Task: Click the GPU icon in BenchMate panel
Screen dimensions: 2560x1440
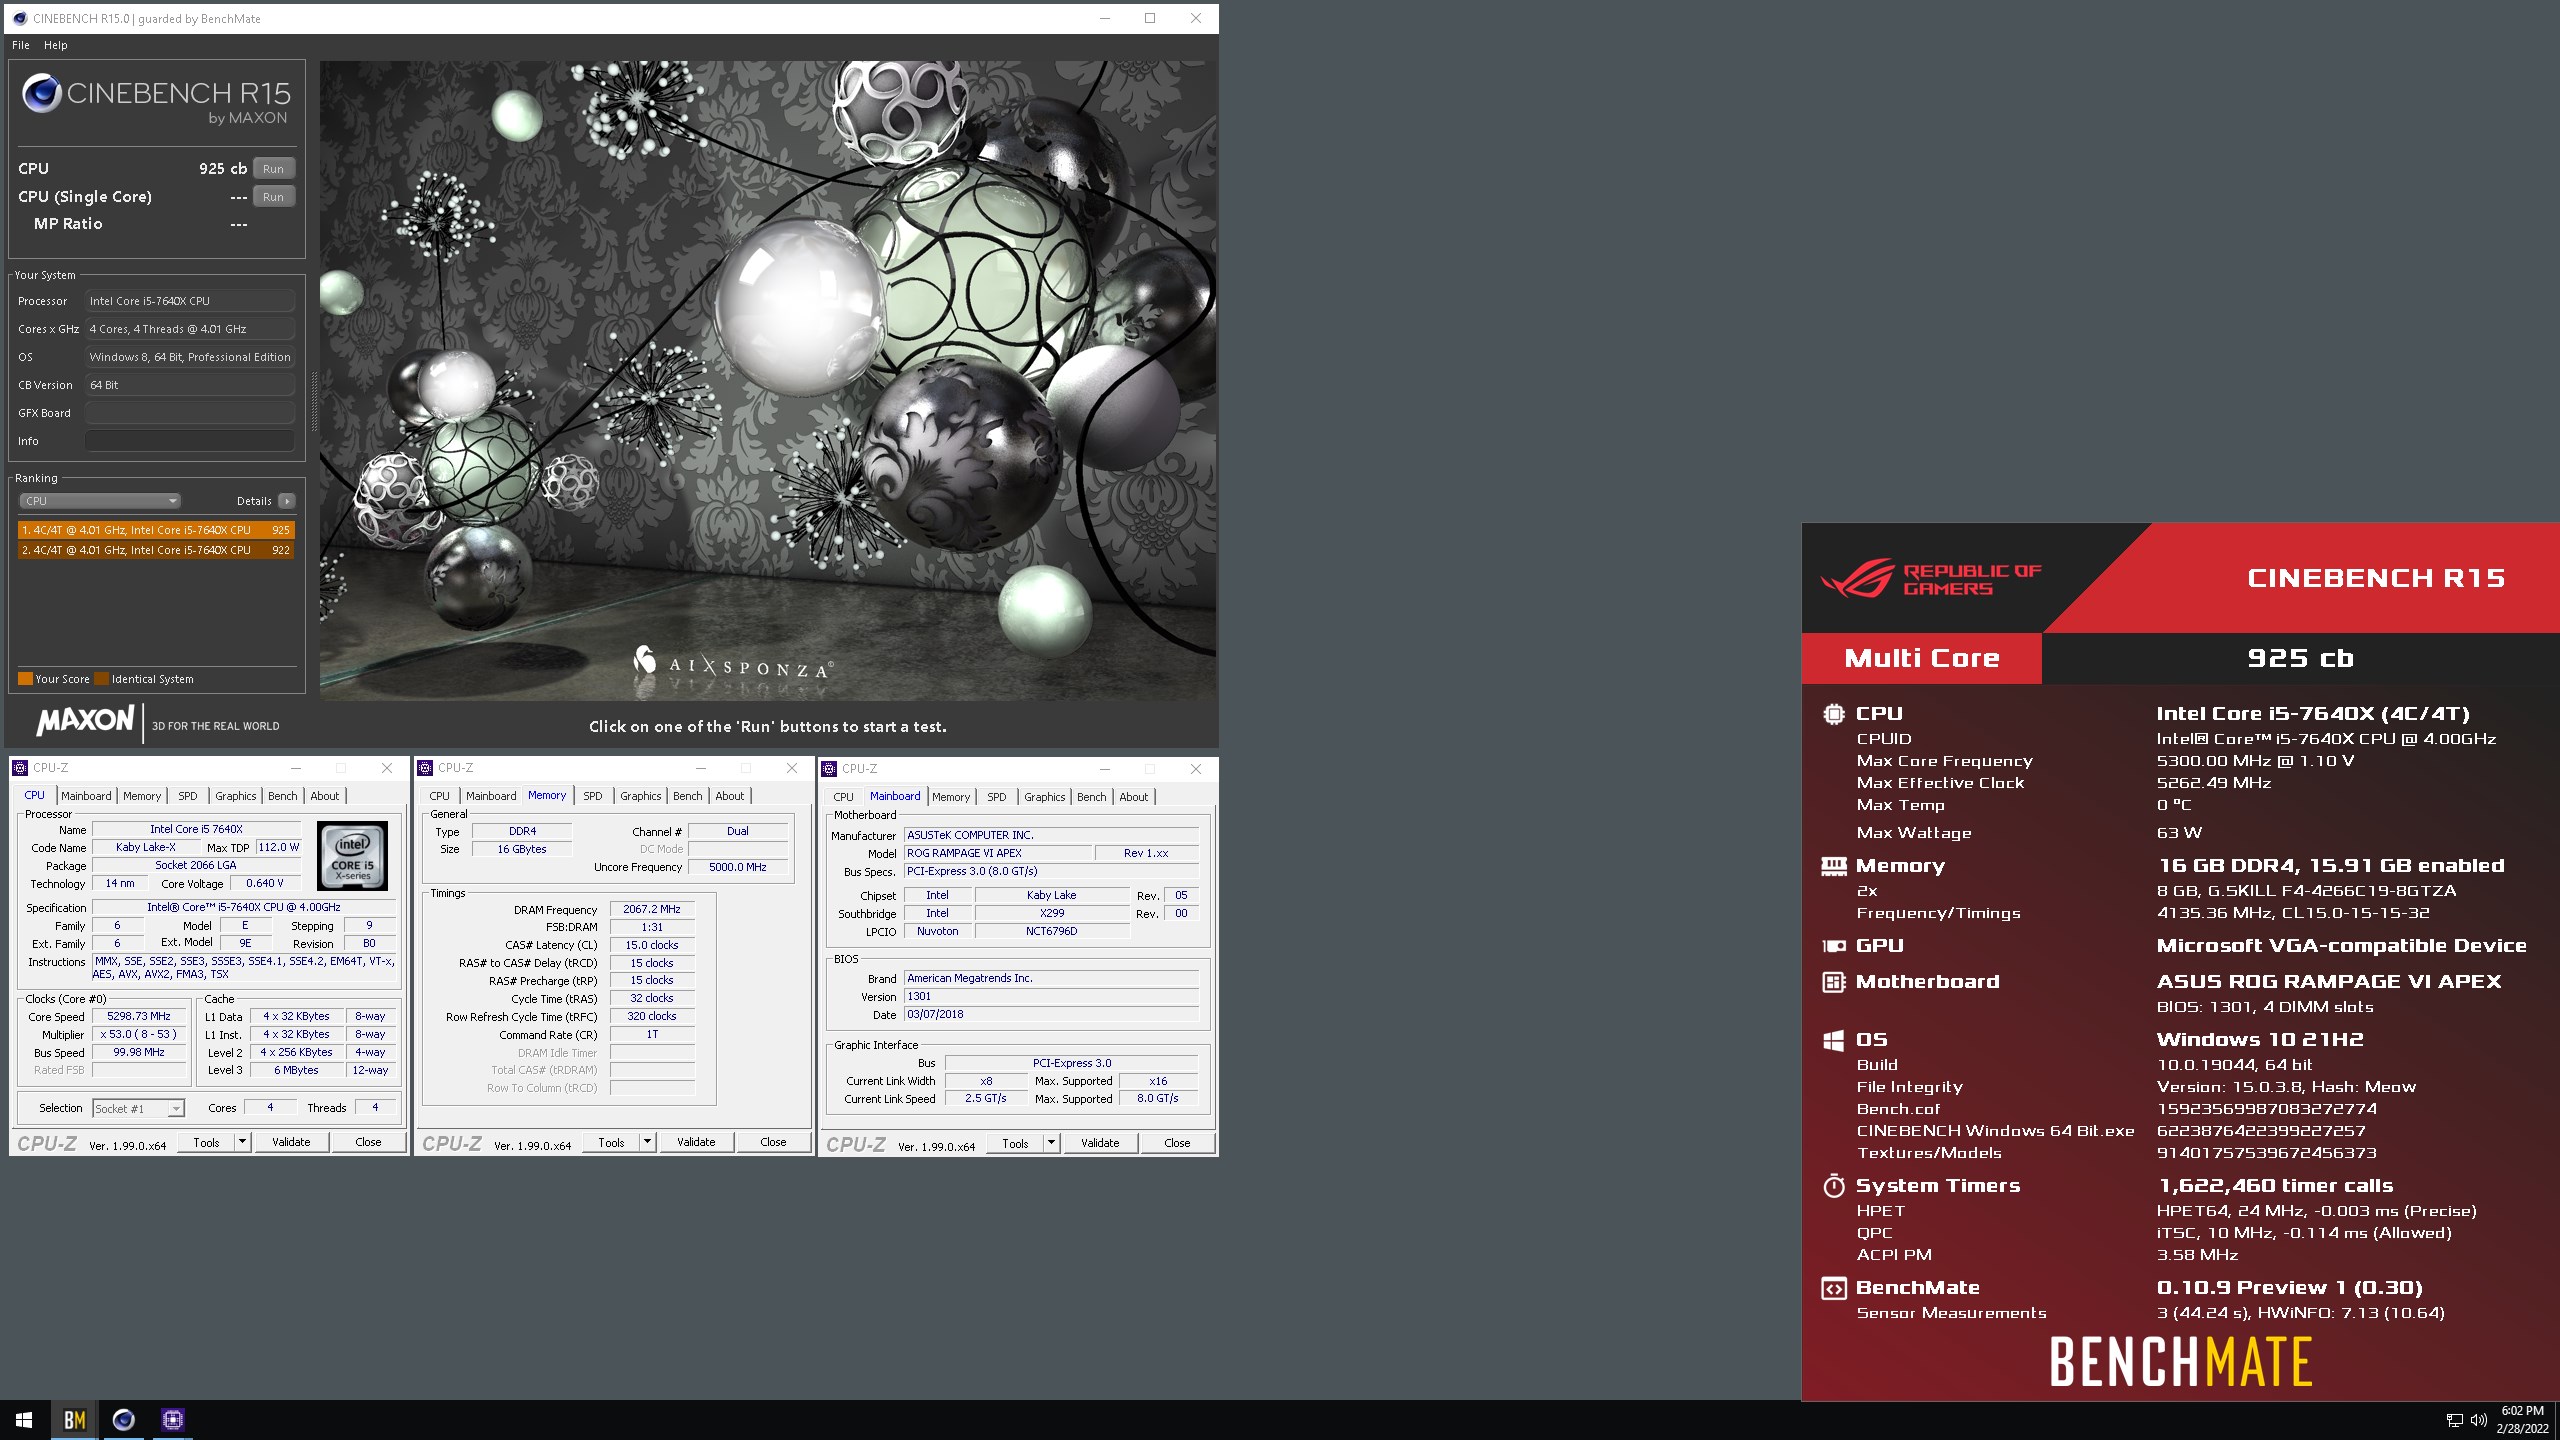Action: (1833, 946)
